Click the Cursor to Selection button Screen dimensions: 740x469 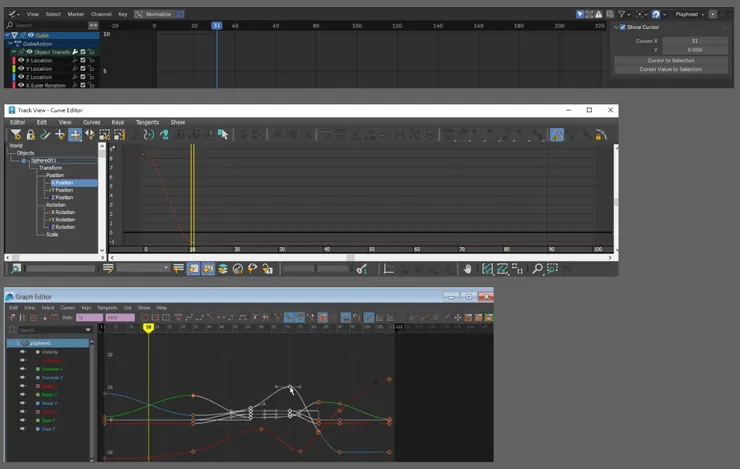point(672,60)
